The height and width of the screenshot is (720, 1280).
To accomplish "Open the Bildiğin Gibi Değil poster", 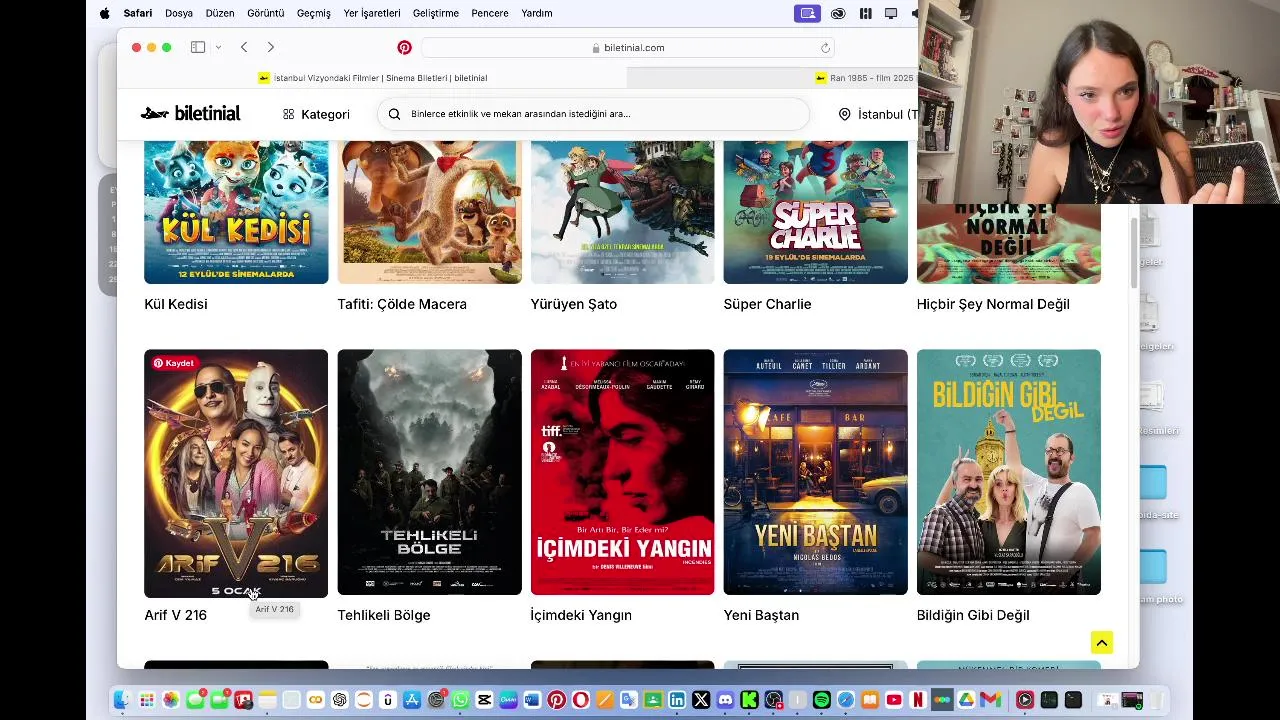I will (x=1008, y=472).
